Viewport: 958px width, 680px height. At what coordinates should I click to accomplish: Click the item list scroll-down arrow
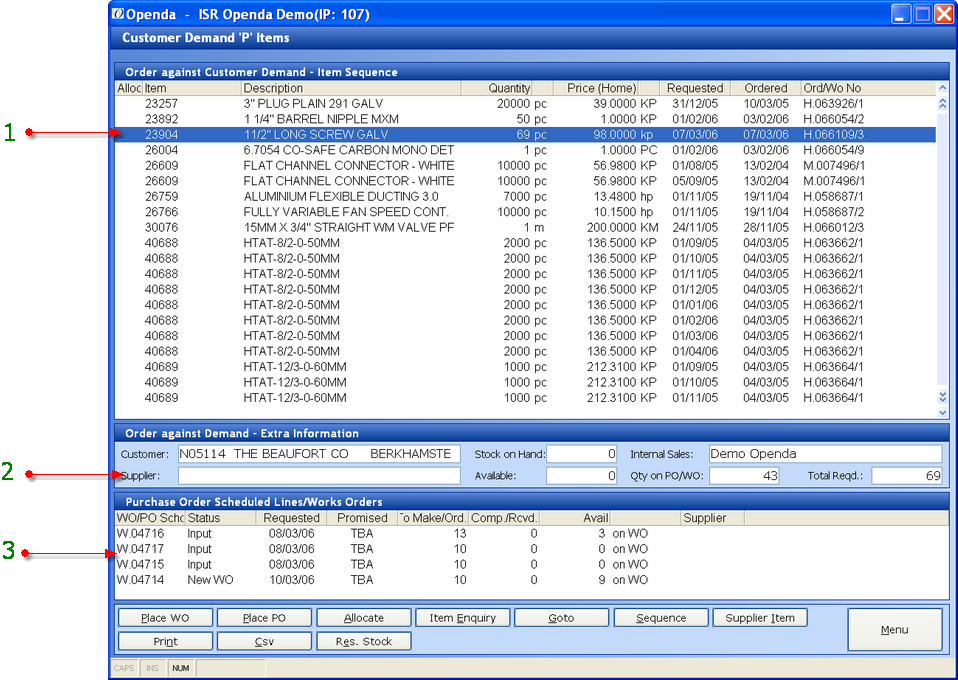point(942,412)
